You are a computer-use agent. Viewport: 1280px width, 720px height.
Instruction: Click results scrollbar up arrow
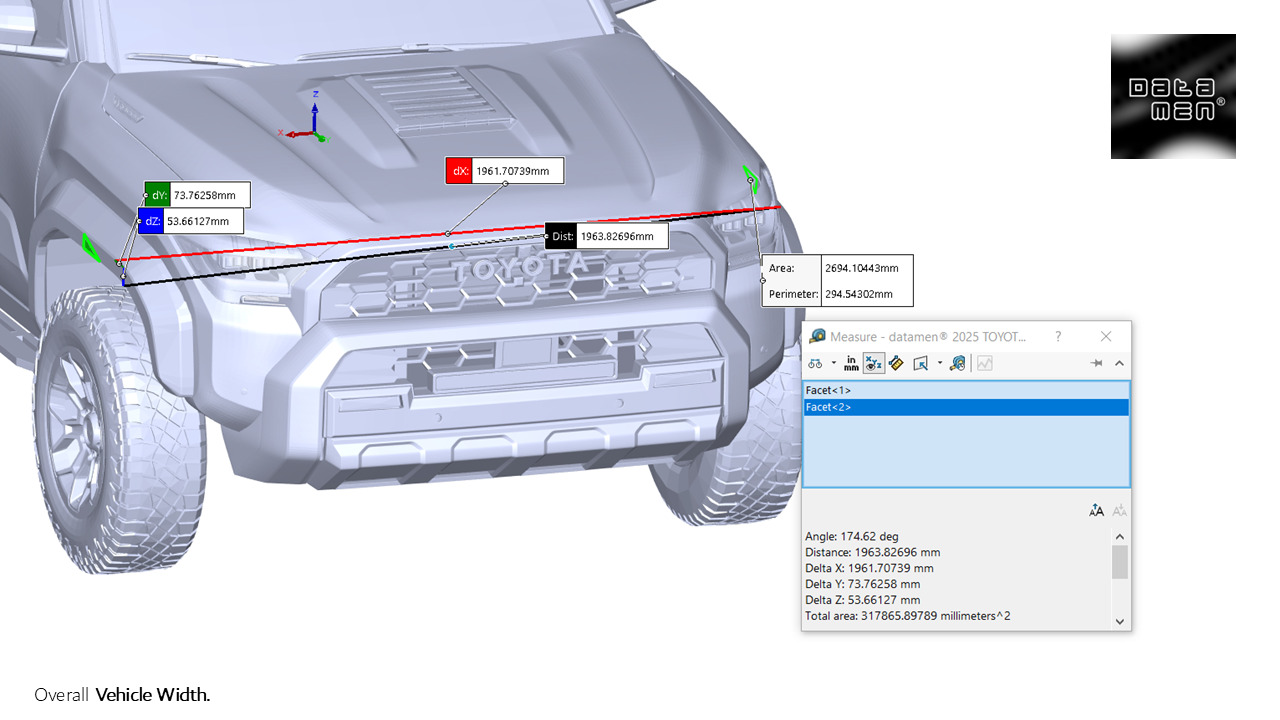[x=1120, y=536]
